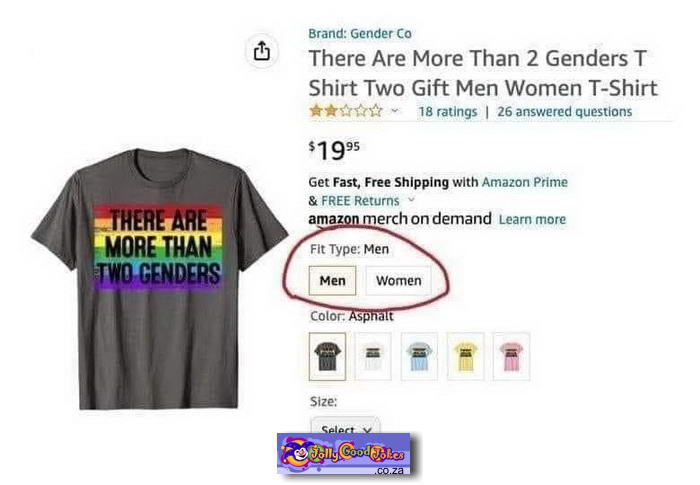Choose the Asphalt dark gray shirt swatch
The height and width of the screenshot is (485, 700).
[327, 356]
